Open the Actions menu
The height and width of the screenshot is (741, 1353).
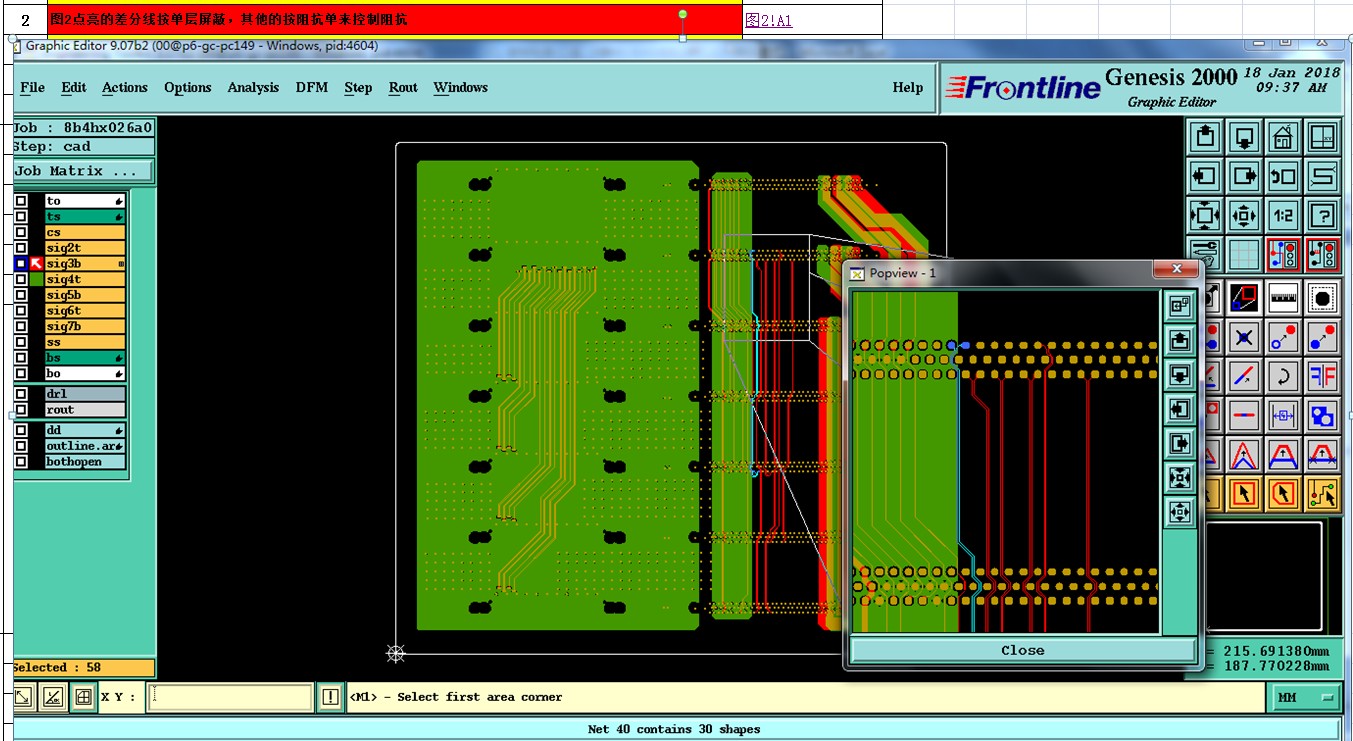click(125, 88)
